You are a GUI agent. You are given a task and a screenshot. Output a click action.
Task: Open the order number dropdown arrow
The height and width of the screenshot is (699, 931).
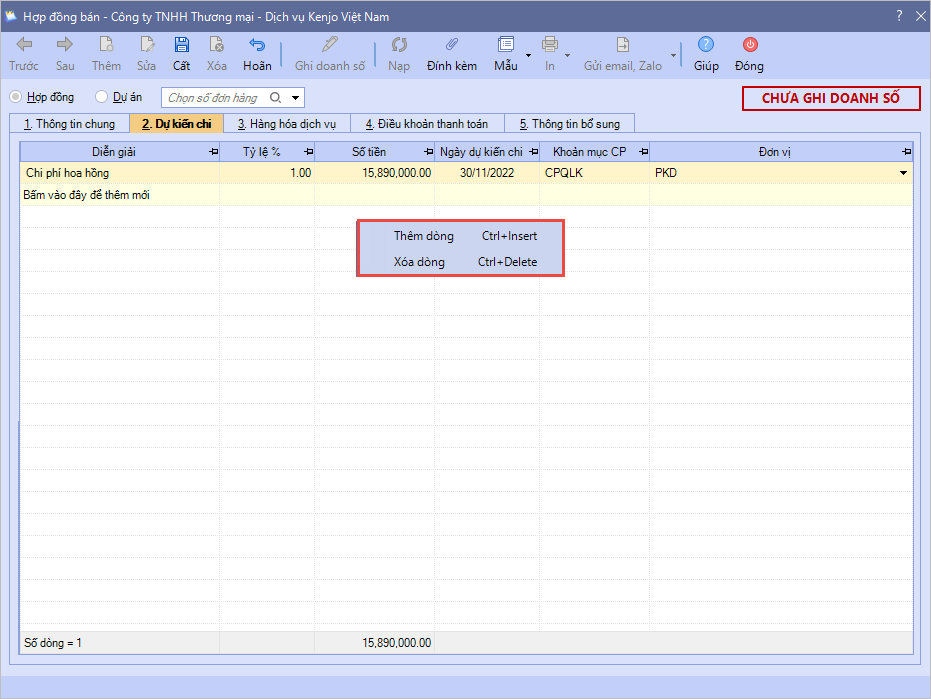[295, 98]
